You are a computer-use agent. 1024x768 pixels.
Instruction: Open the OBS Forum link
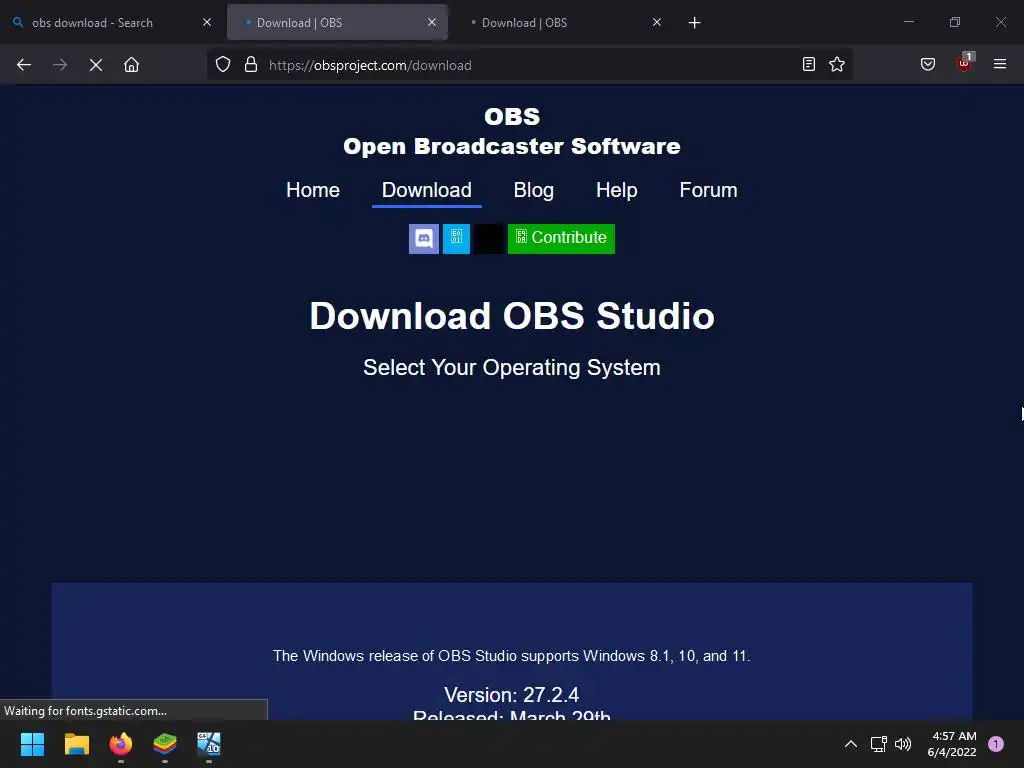click(708, 190)
